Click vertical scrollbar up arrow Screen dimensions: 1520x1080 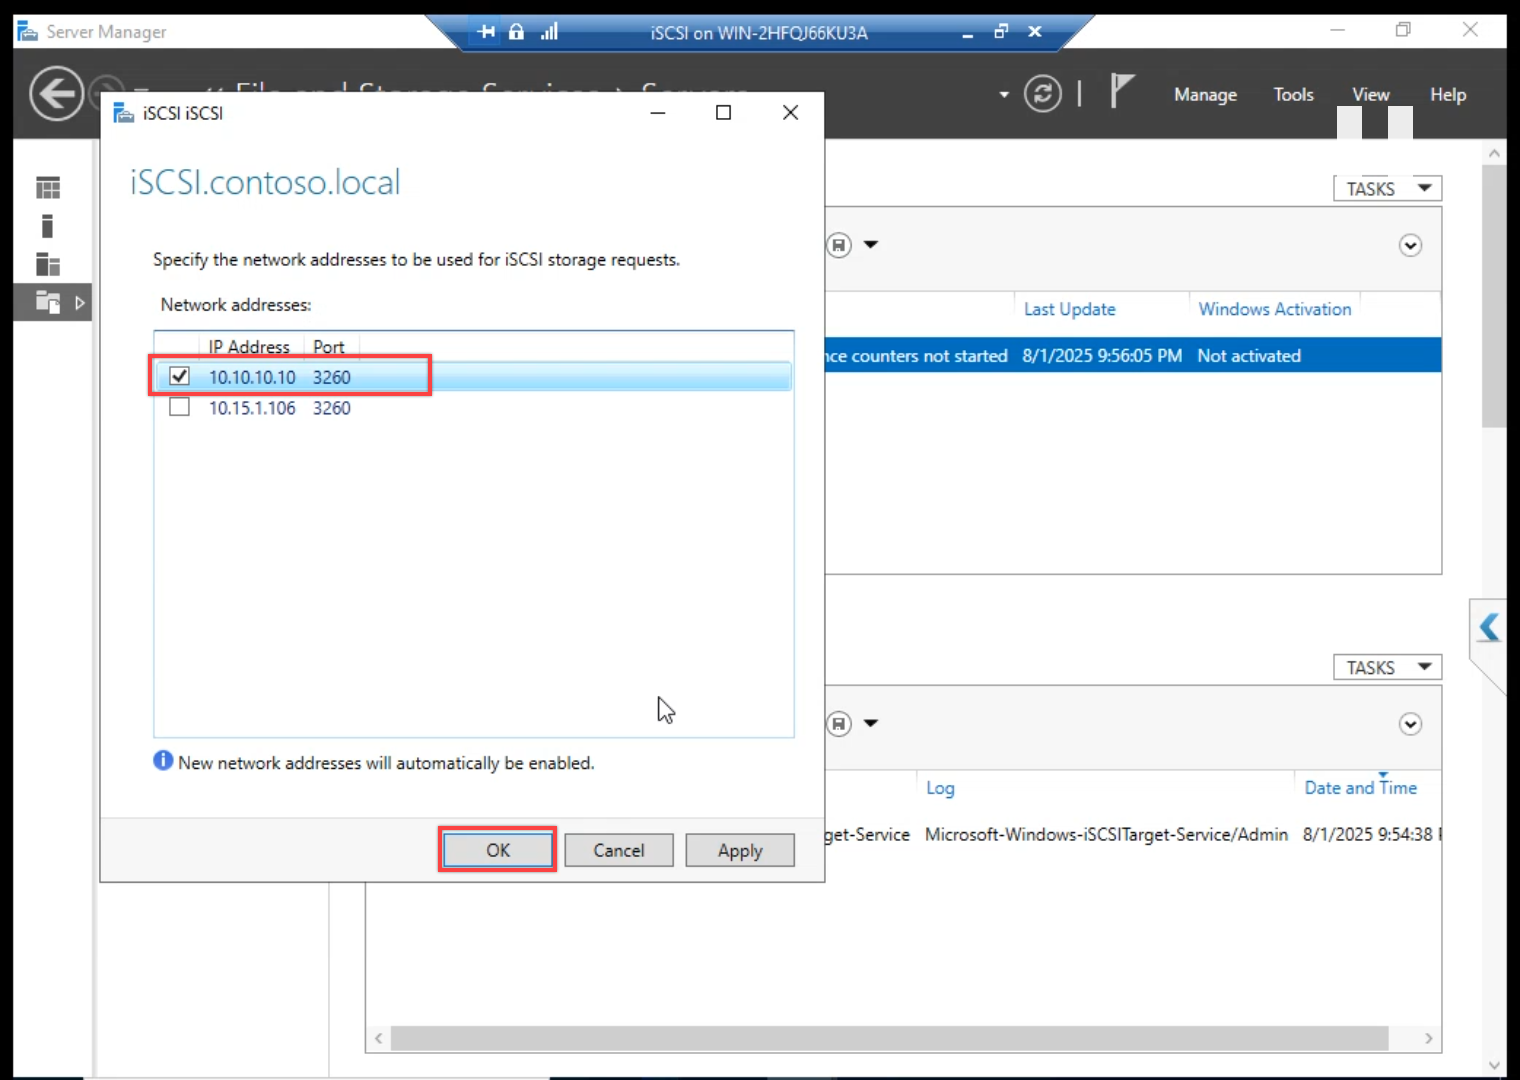tap(1494, 153)
